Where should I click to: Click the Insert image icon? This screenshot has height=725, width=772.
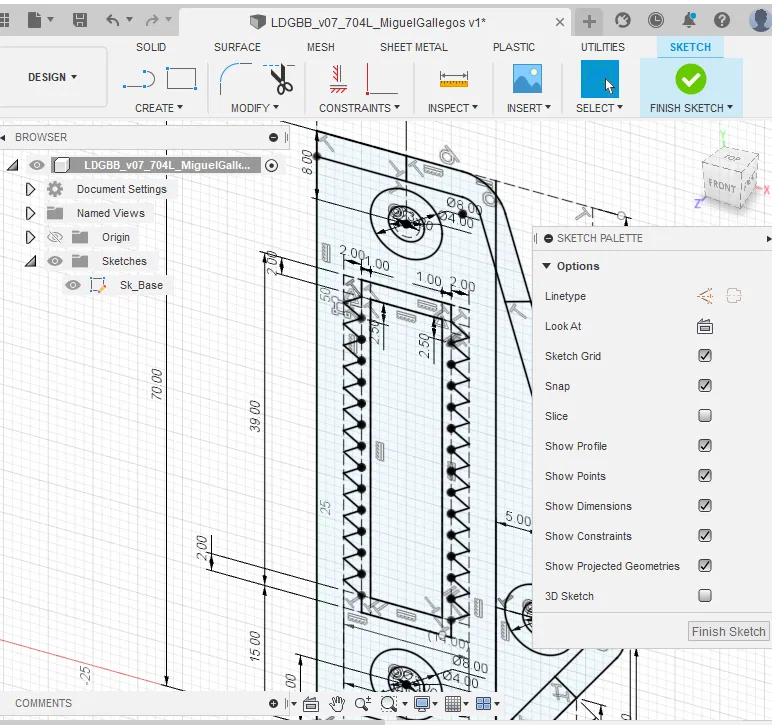tap(527, 78)
